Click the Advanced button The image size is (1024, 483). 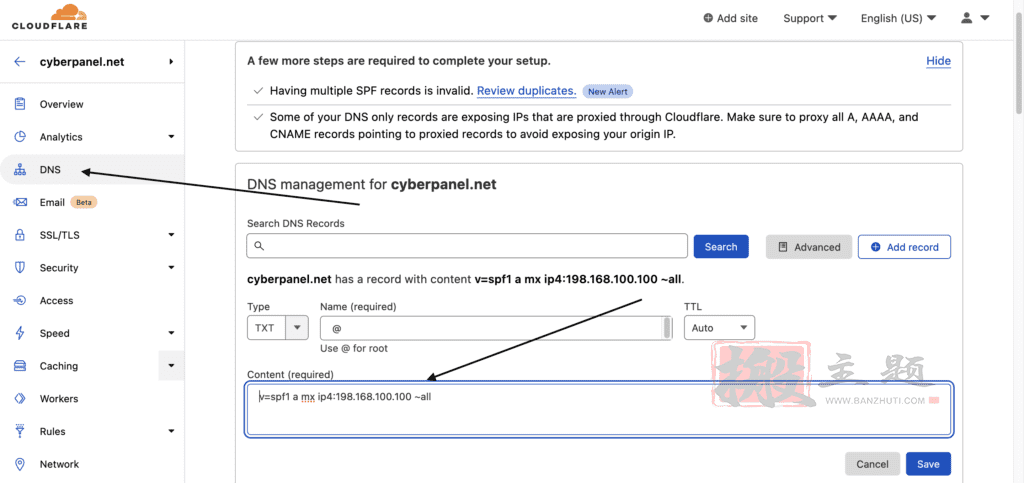click(809, 247)
